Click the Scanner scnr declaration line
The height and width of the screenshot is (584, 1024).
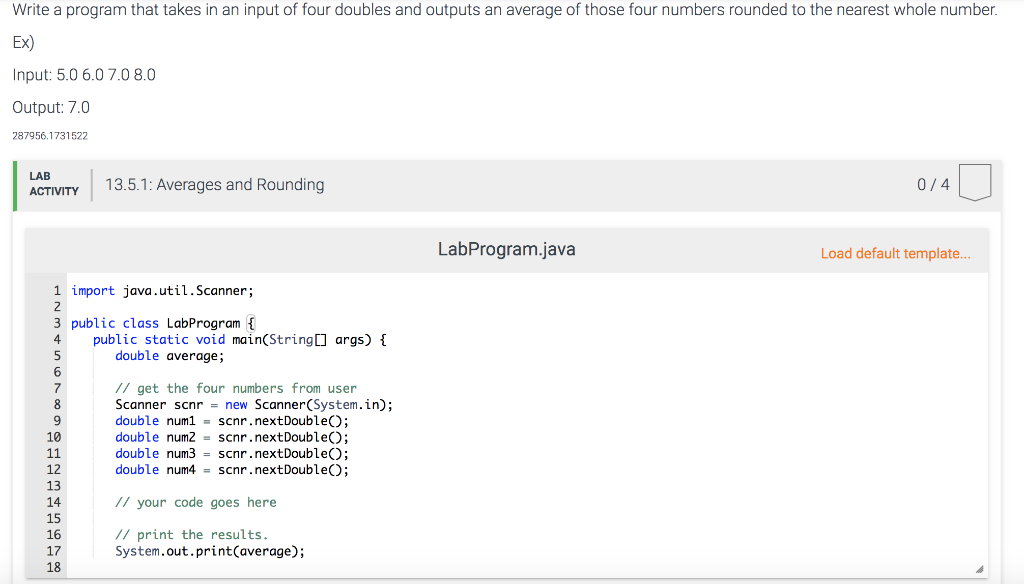coord(254,405)
